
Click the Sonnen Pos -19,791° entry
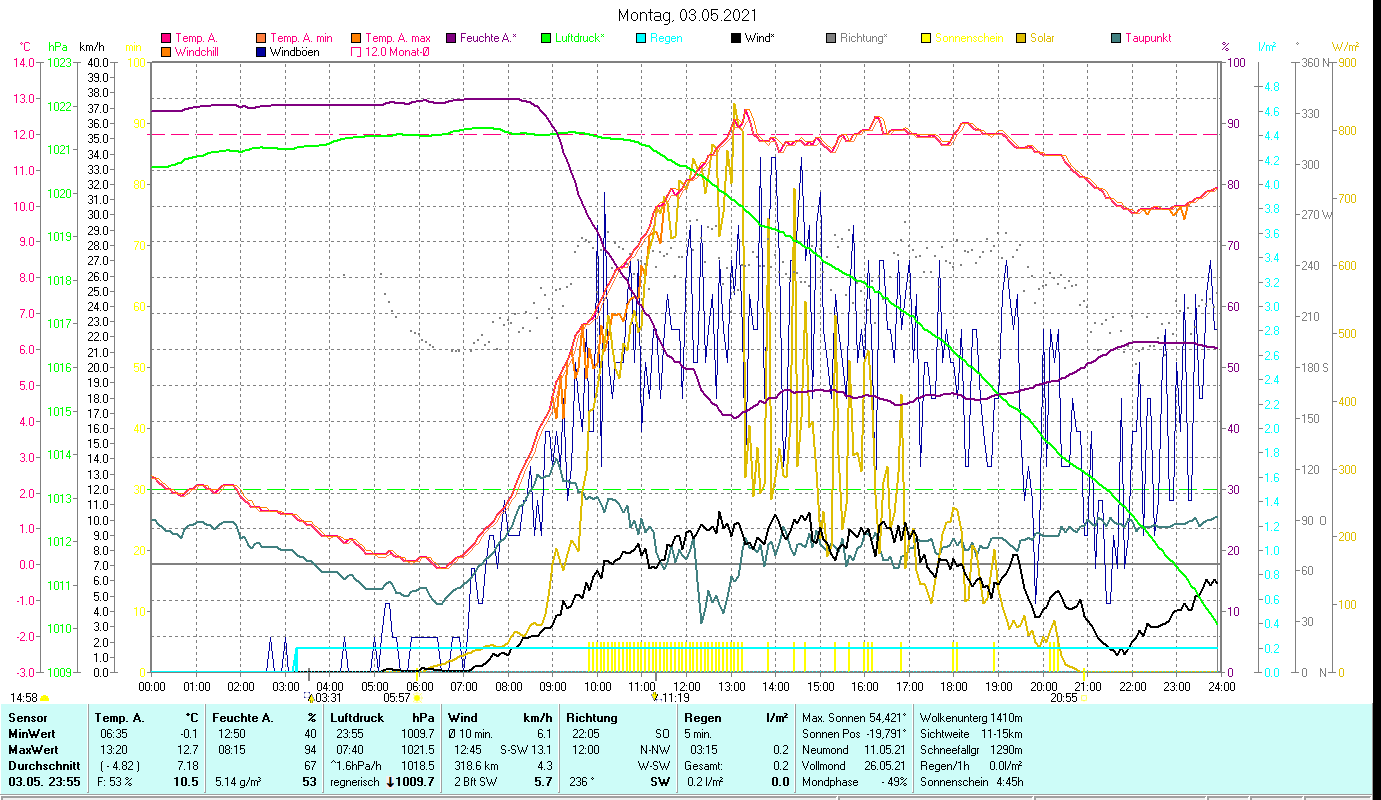(855, 734)
